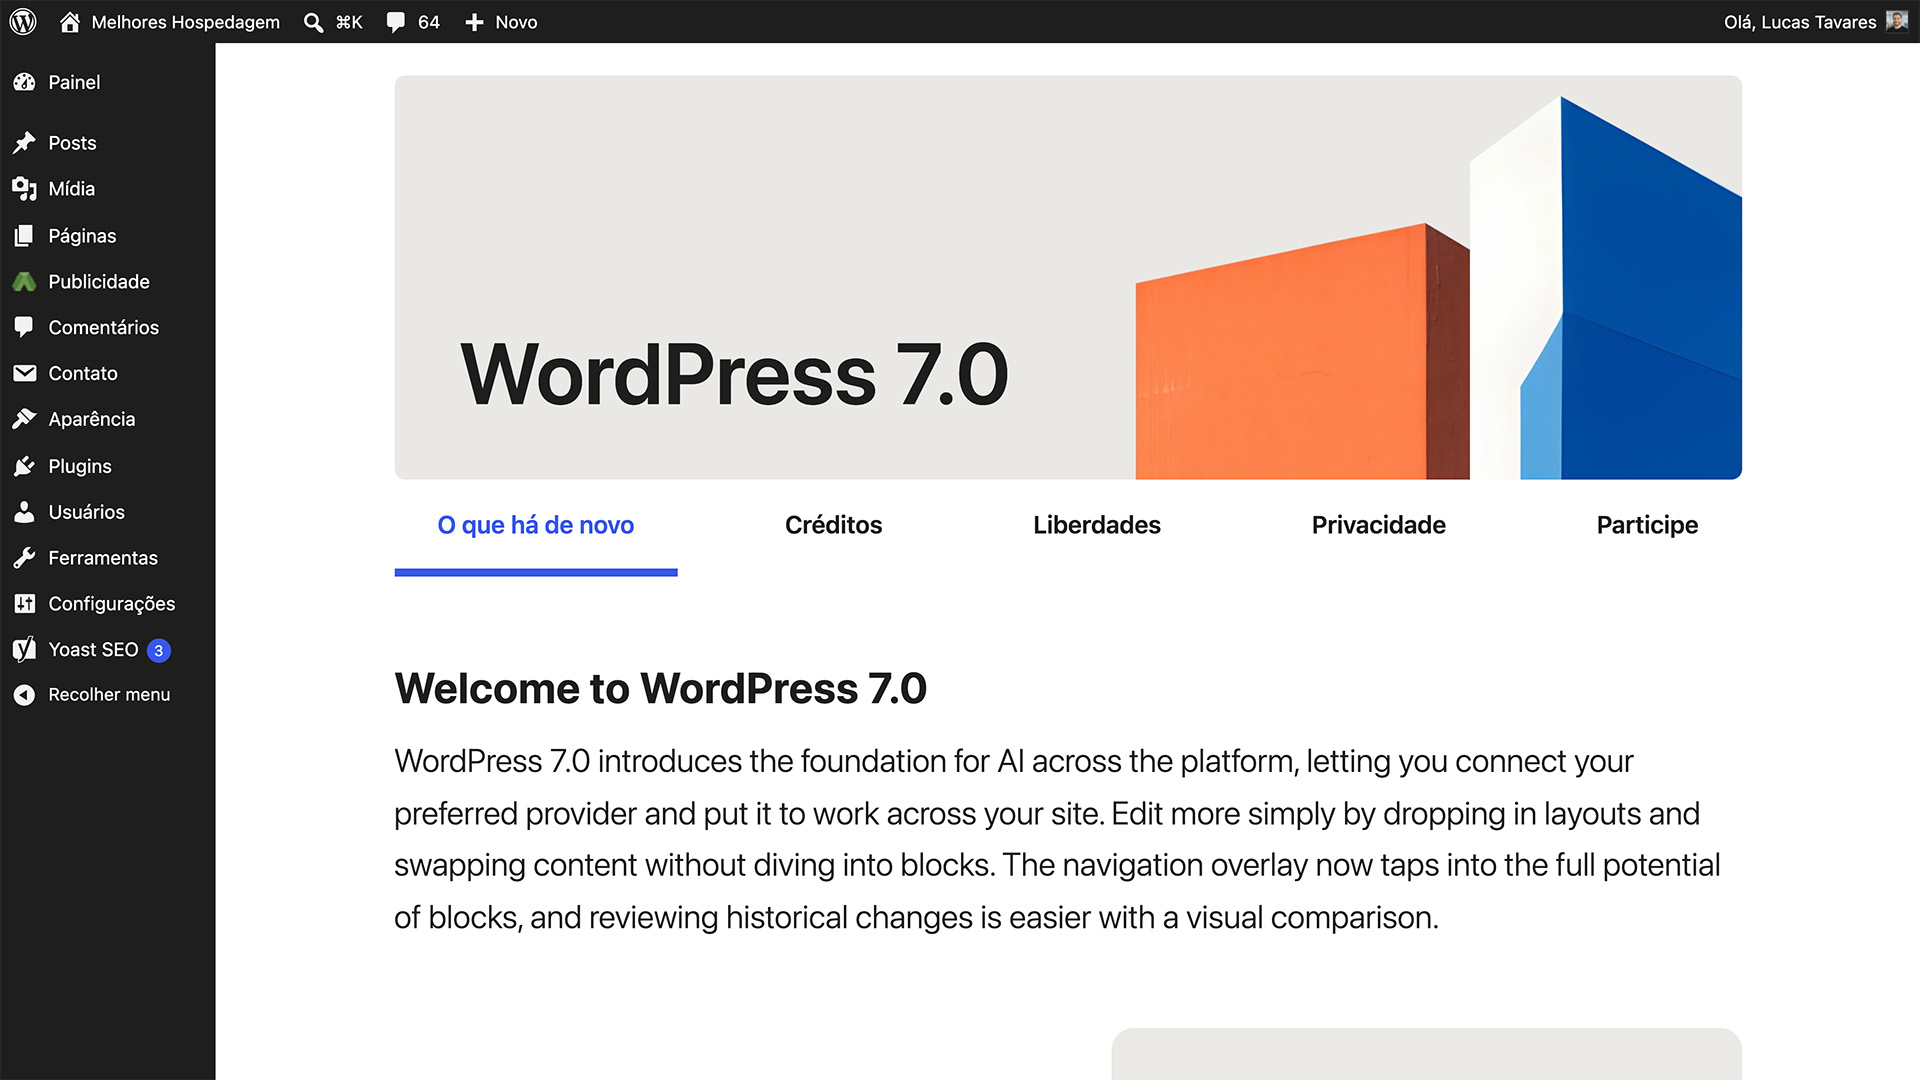This screenshot has height=1080, width=1920.
Task: Click the Aparência paintbrush icon
Action: (25, 419)
